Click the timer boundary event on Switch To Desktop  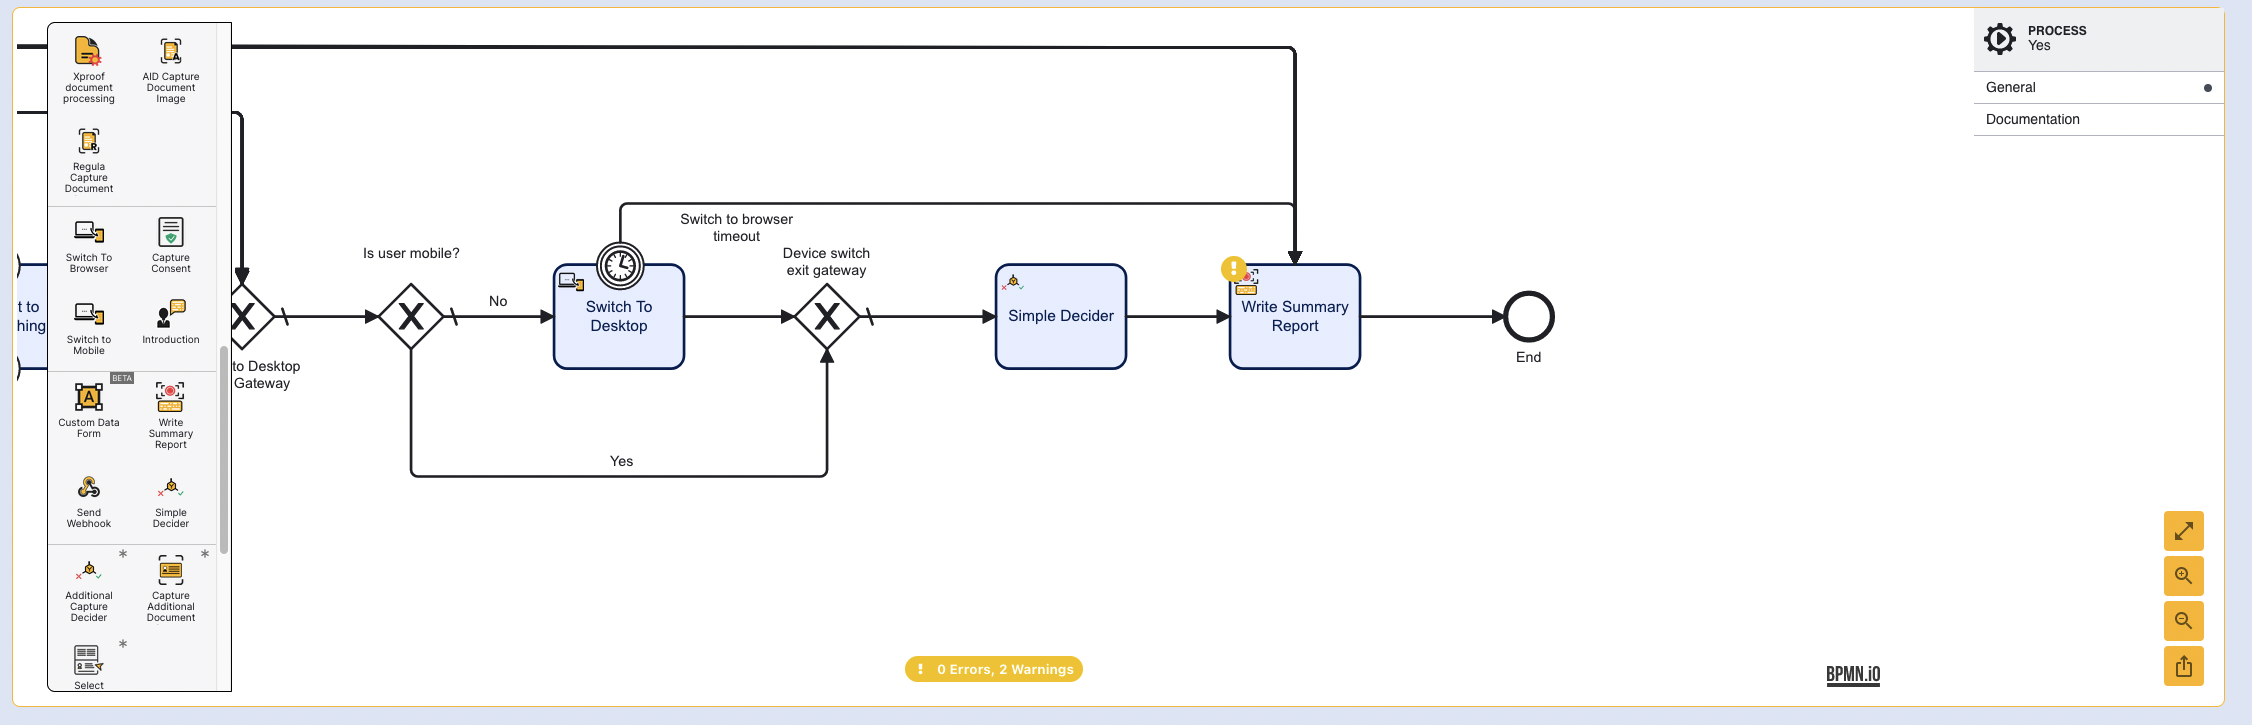pyautogui.click(x=620, y=266)
